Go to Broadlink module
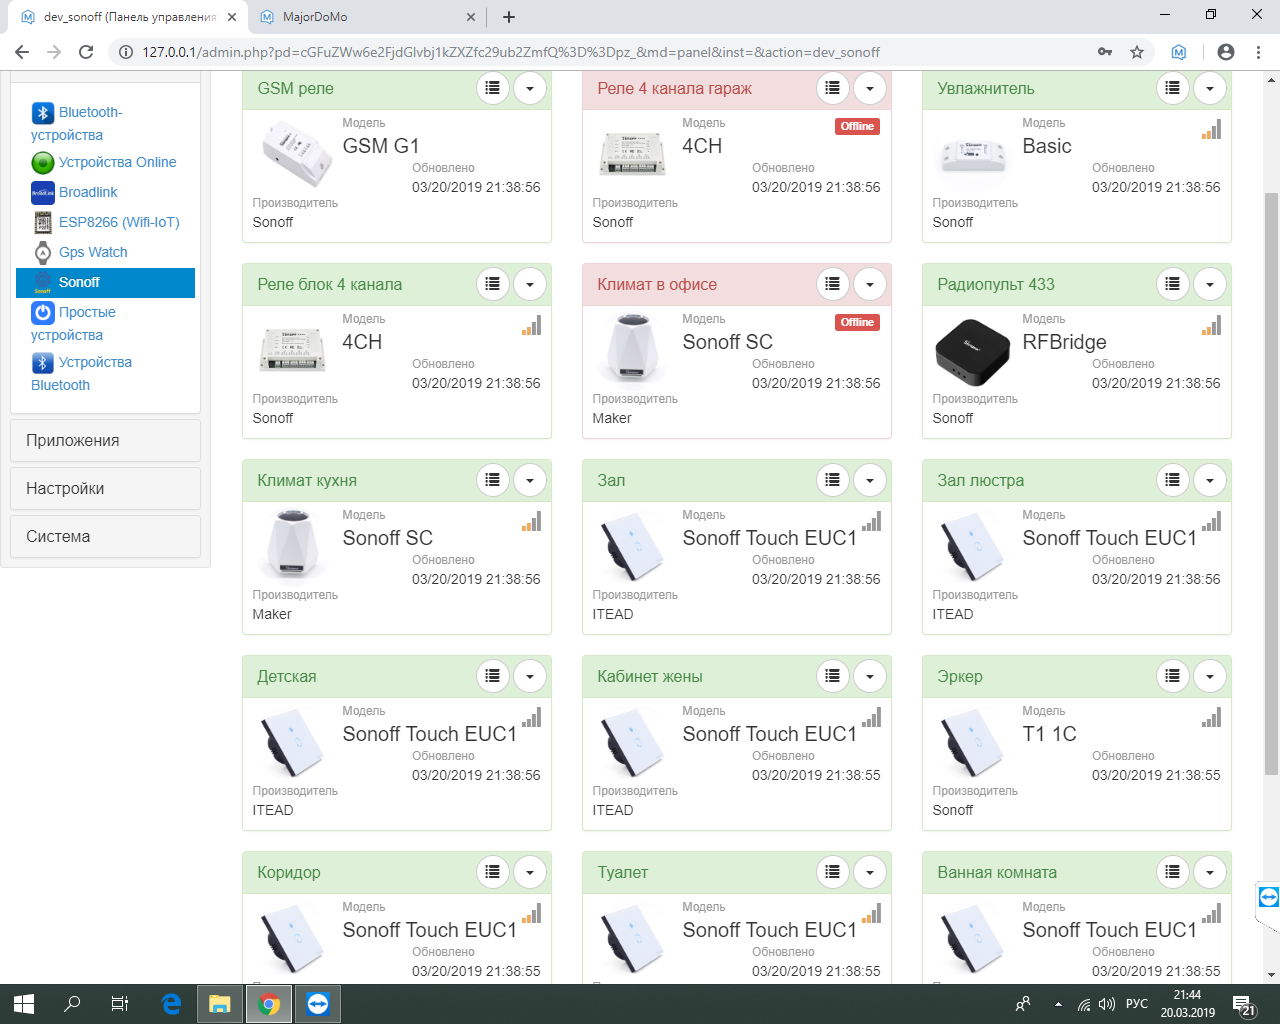The width and height of the screenshot is (1280, 1024). (x=75, y=192)
